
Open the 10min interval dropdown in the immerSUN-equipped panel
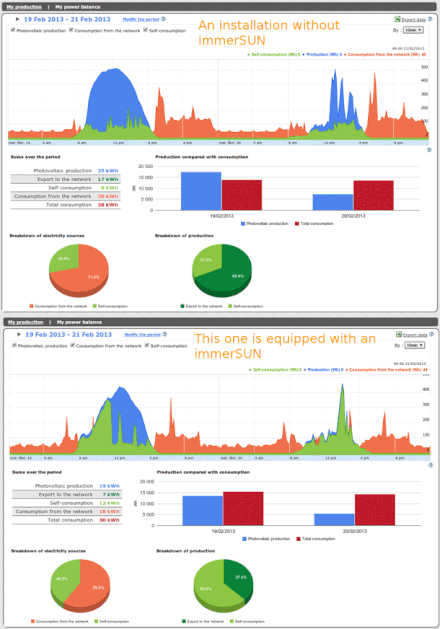click(x=415, y=345)
